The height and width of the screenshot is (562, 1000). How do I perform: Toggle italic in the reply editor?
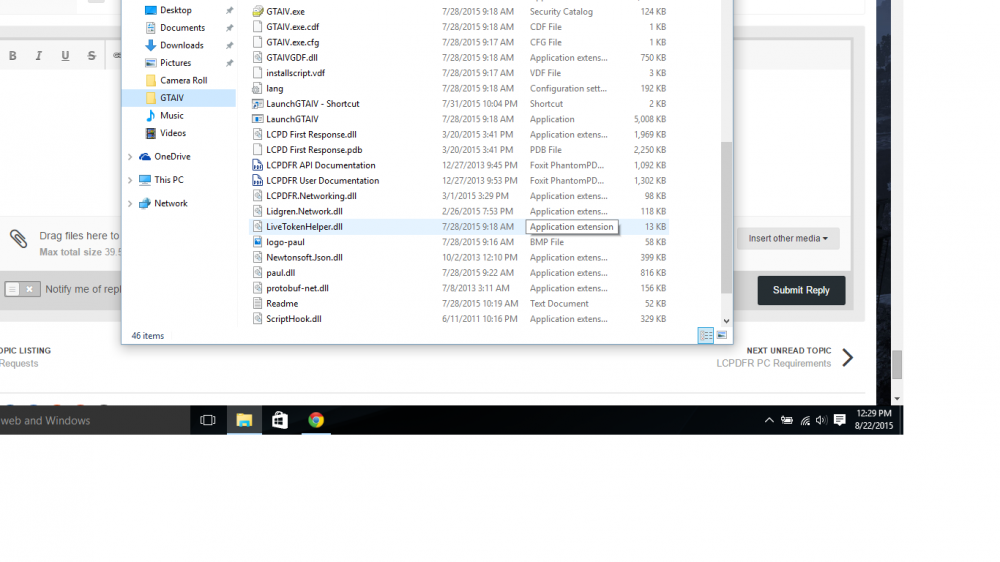[x=39, y=56]
